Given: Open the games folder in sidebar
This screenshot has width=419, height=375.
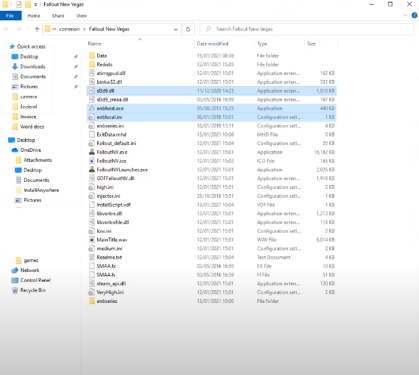Looking at the screenshot, I should 31,260.
